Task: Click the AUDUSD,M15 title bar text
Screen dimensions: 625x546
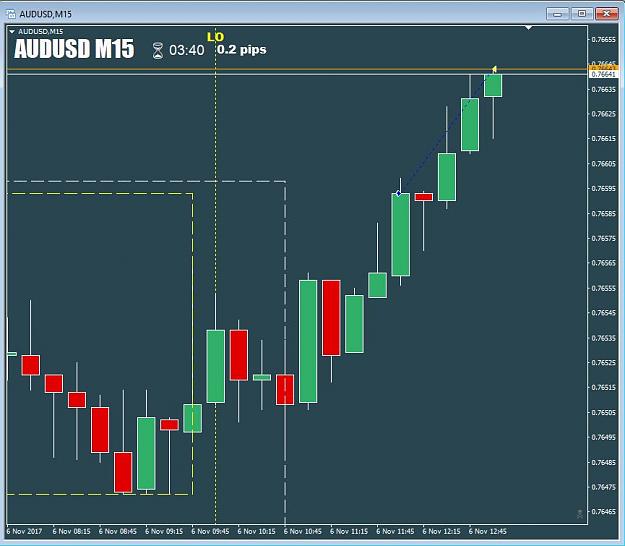Action: [x=45, y=14]
